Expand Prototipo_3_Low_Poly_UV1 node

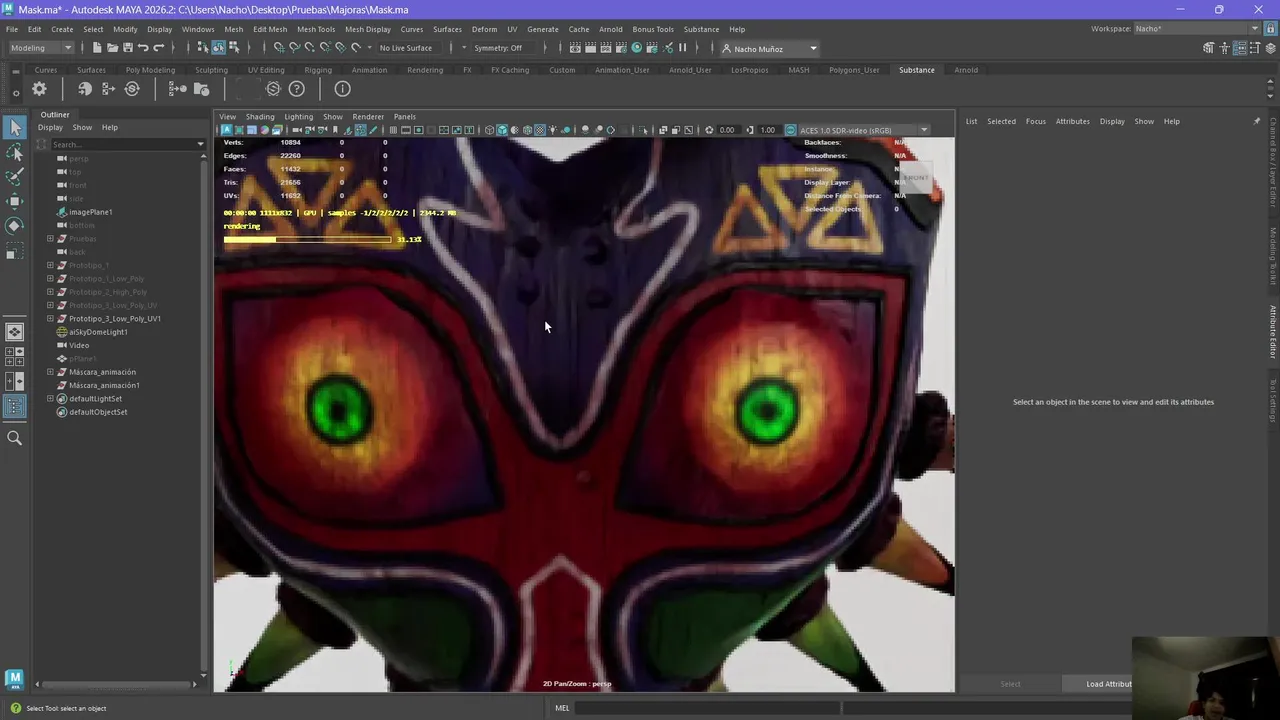50,318
